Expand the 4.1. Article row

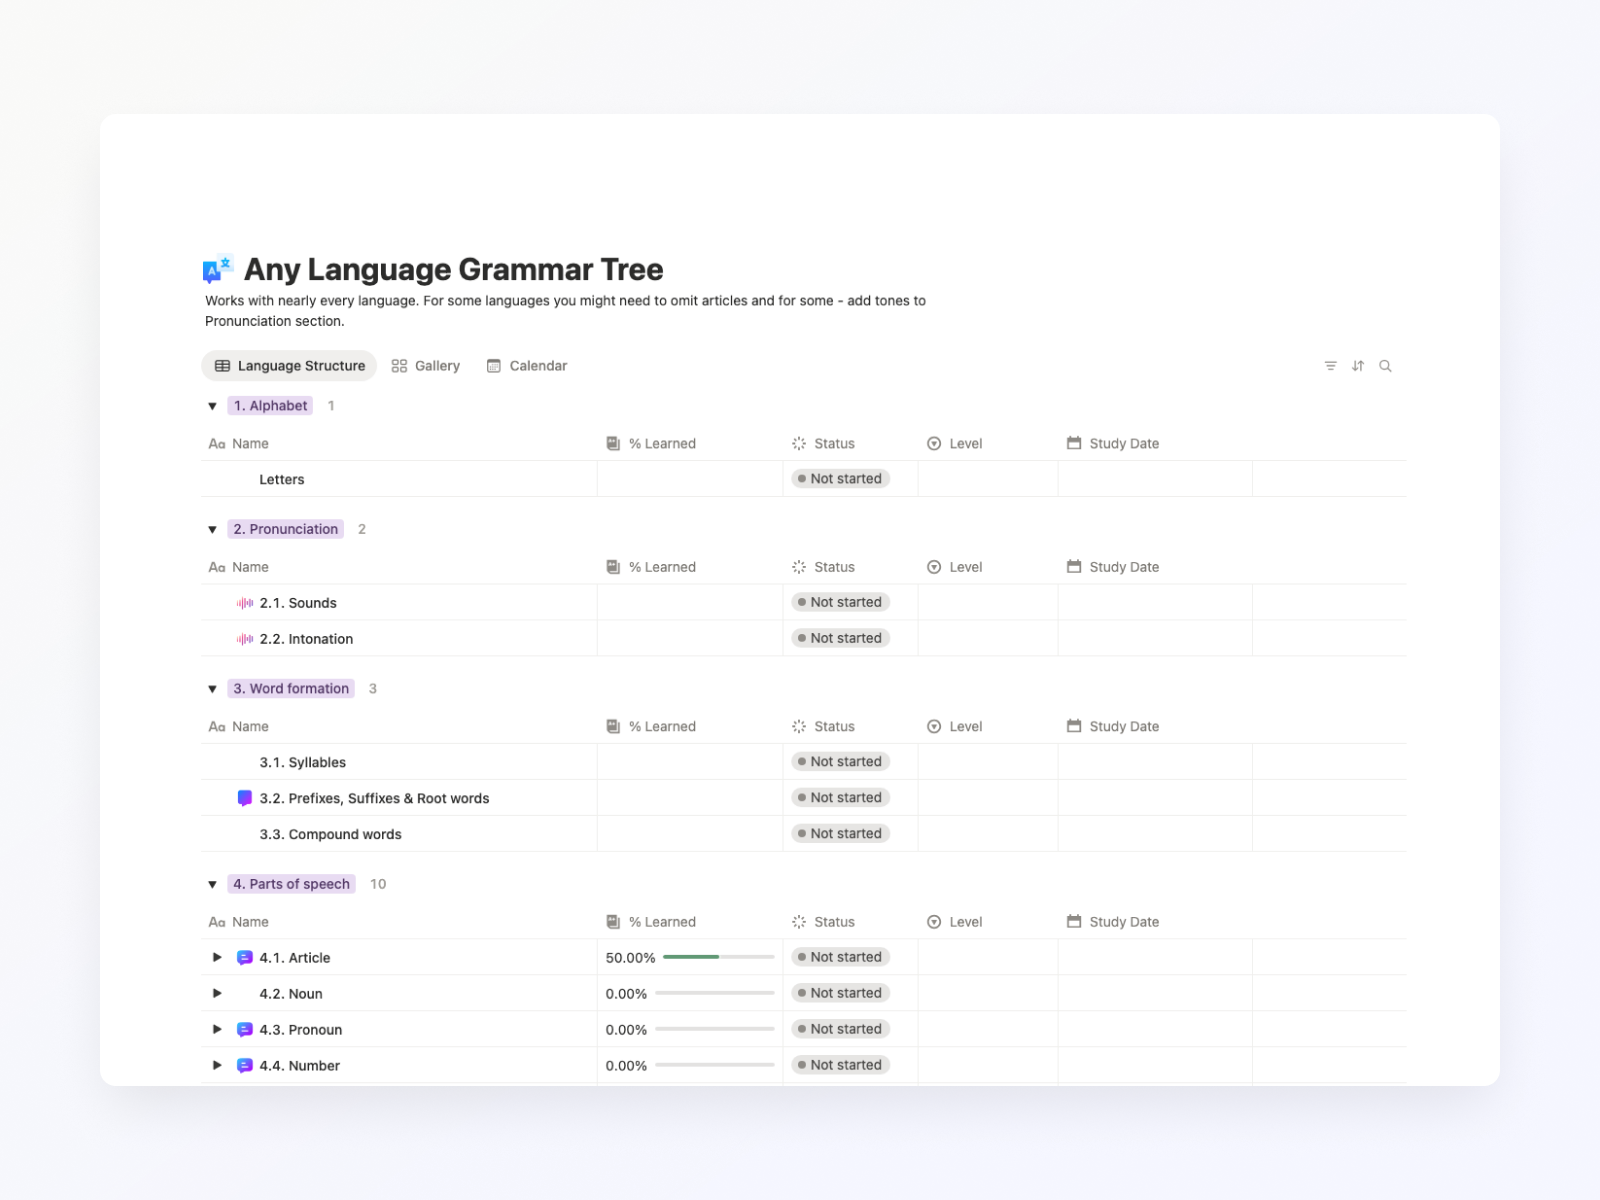tap(217, 958)
